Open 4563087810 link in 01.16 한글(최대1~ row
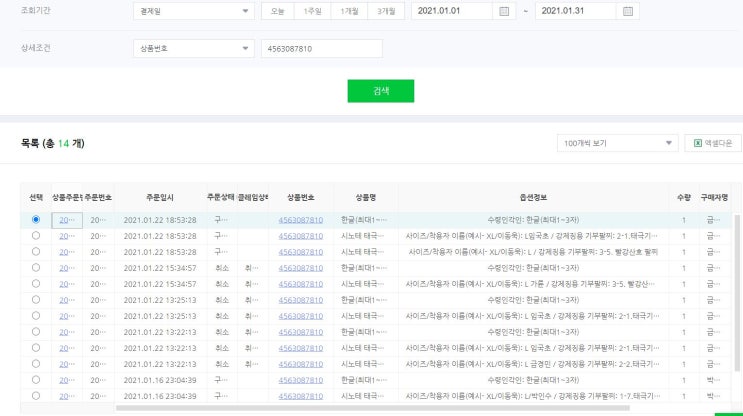The image size is (743, 416). click(x=300, y=380)
